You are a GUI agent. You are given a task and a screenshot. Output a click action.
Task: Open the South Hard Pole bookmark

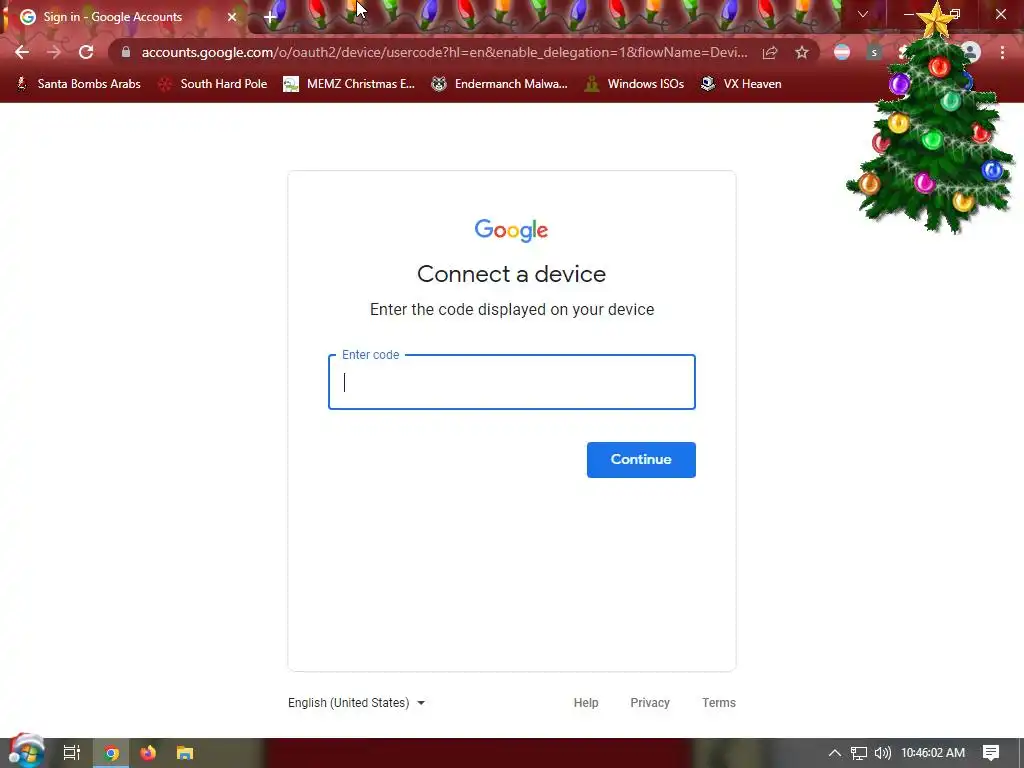point(213,84)
